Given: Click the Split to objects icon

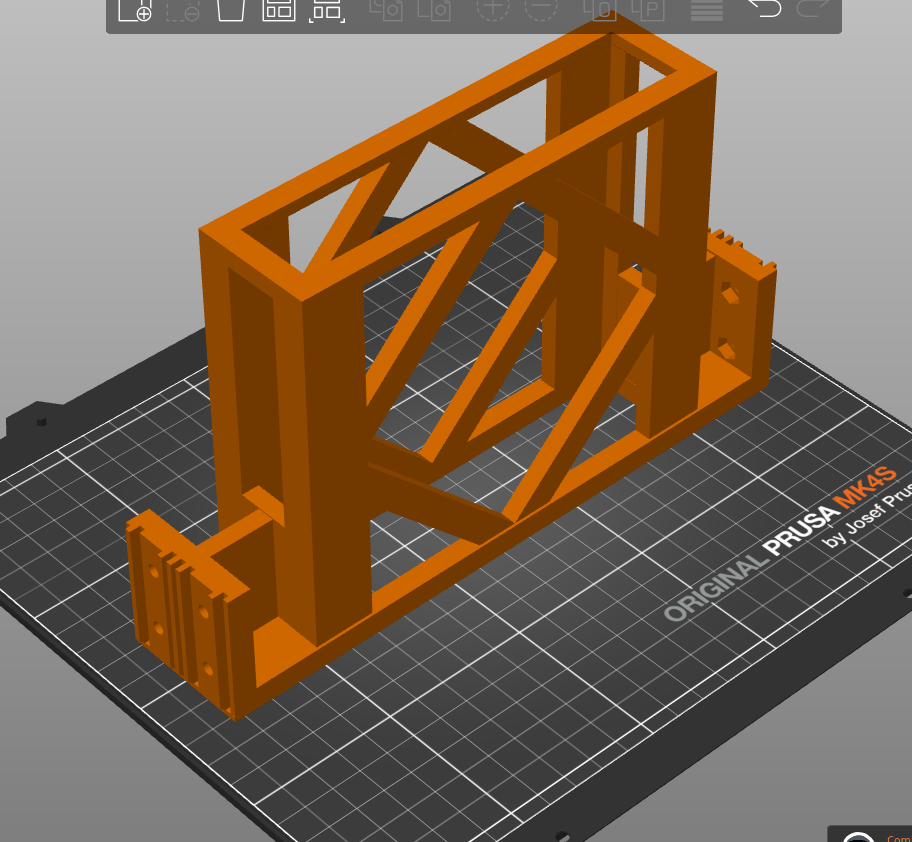Looking at the screenshot, I should [x=600, y=9].
